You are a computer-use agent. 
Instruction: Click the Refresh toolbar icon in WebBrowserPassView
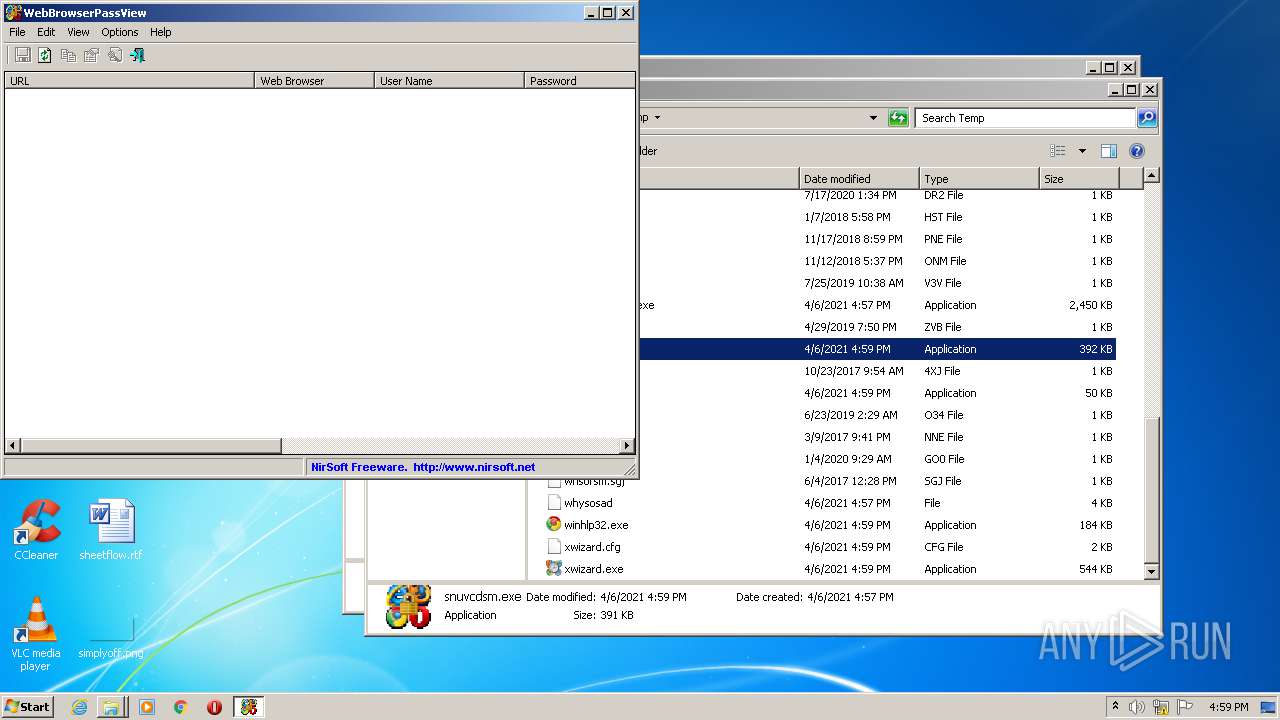(x=45, y=55)
